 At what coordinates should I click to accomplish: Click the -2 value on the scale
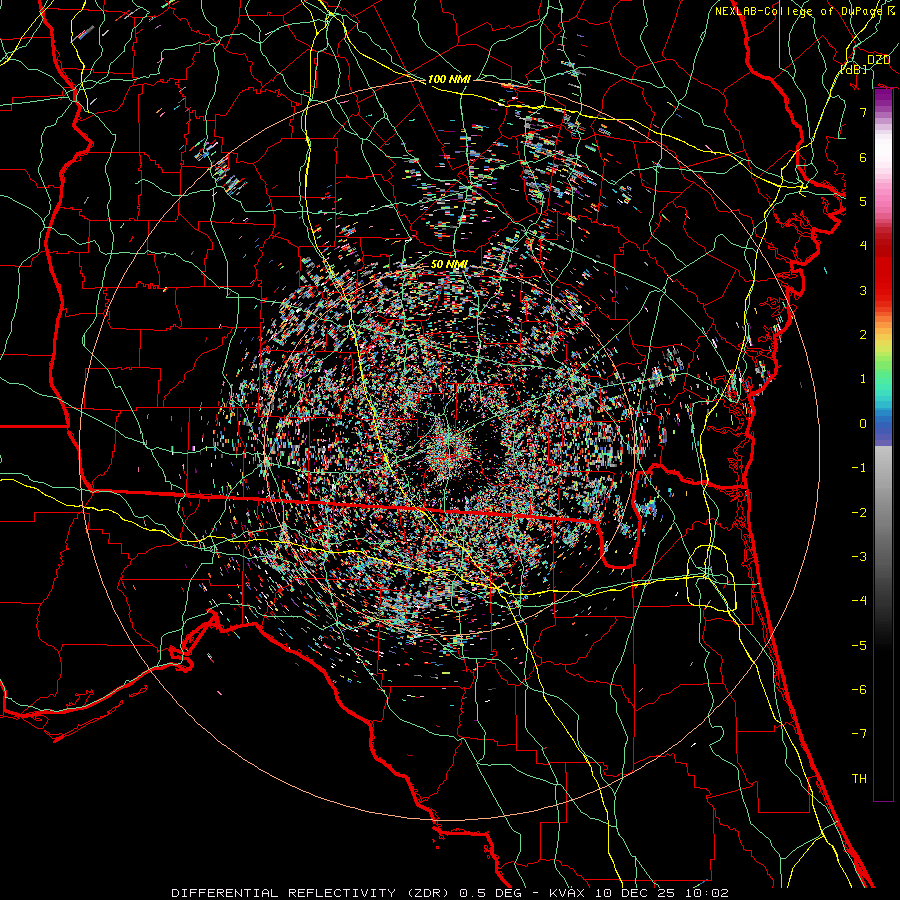[x=859, y=513]
